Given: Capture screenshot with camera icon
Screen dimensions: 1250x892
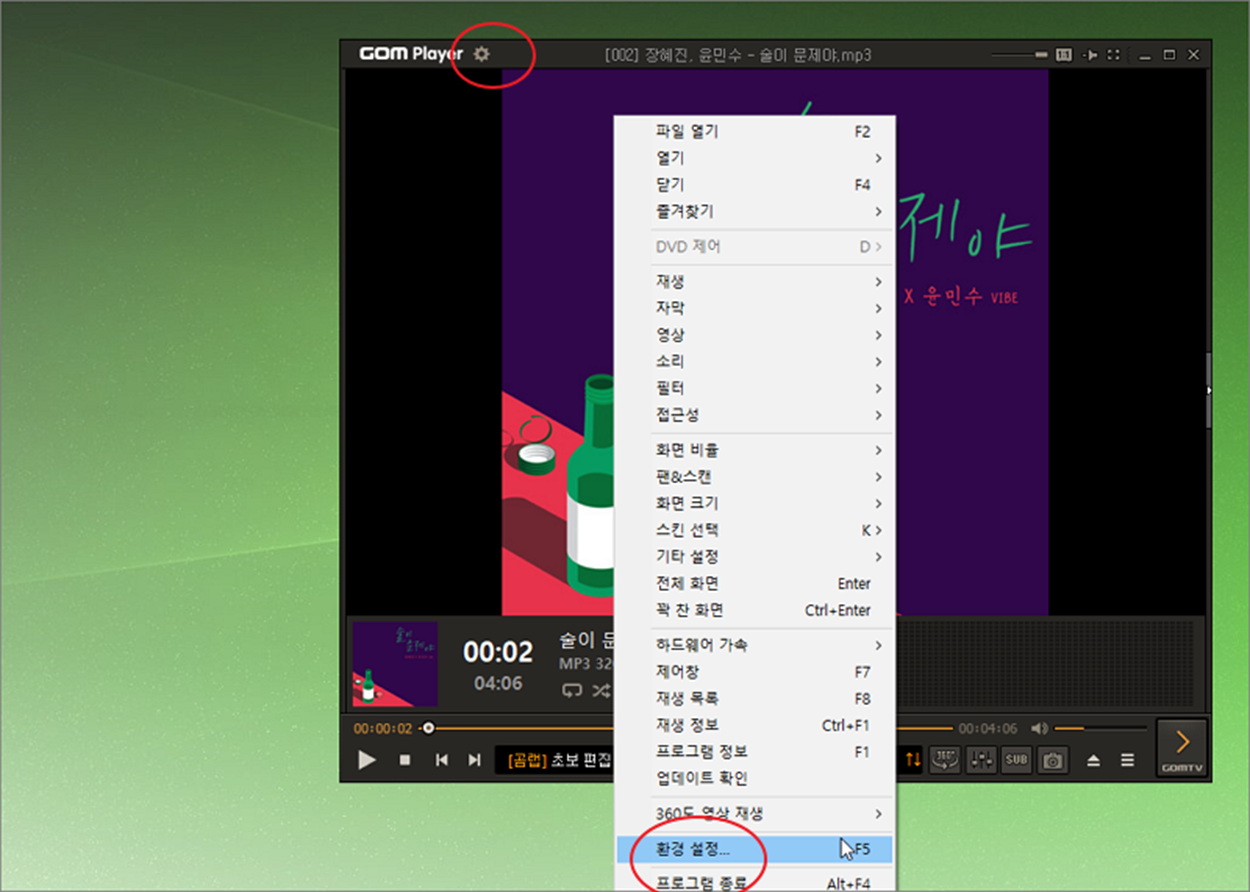Looking at the screenshot, I should tap(1052, 760).
